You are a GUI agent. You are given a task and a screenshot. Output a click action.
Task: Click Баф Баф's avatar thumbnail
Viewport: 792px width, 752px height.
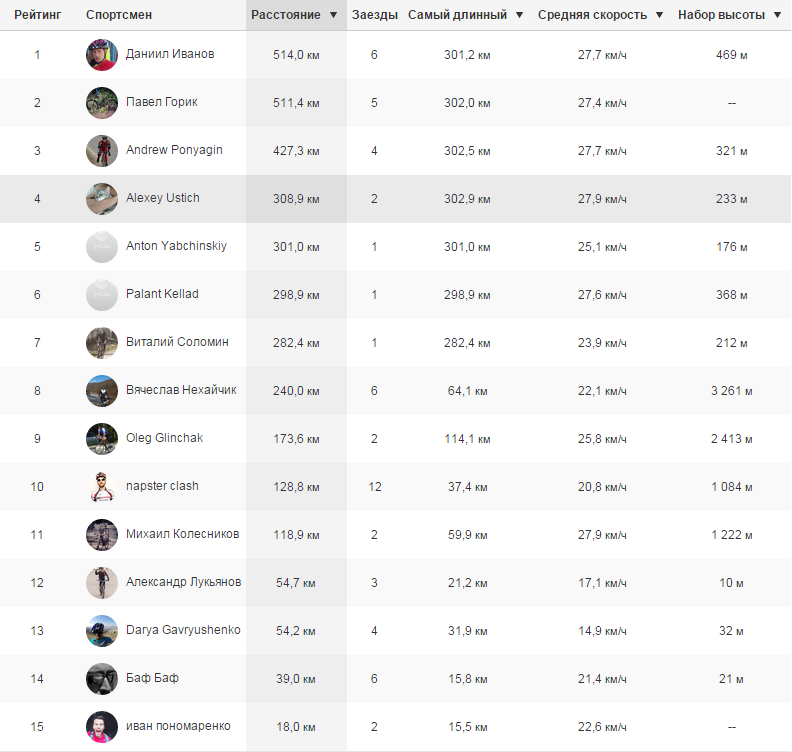click(x=102, y=679)
